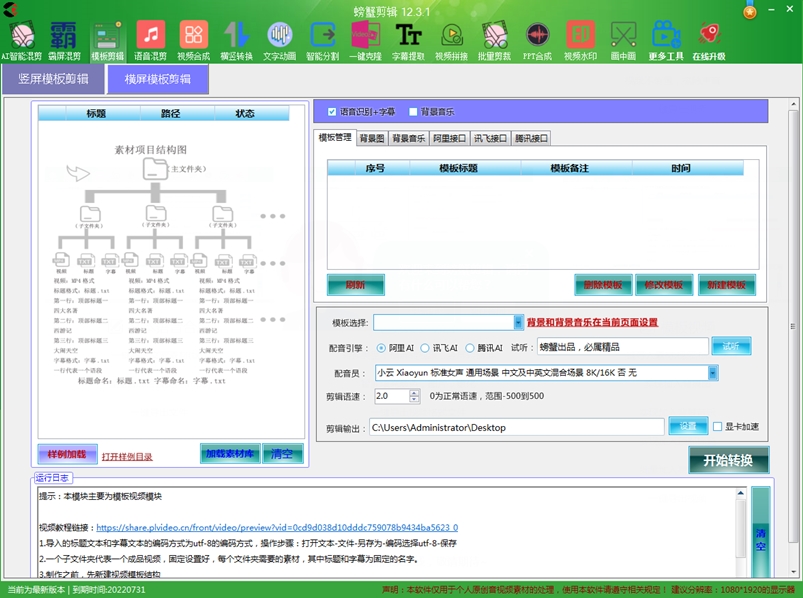Viewport: 803px width, 598px height.
Task: Click the 设置 output path button
Action: [688, 426]
